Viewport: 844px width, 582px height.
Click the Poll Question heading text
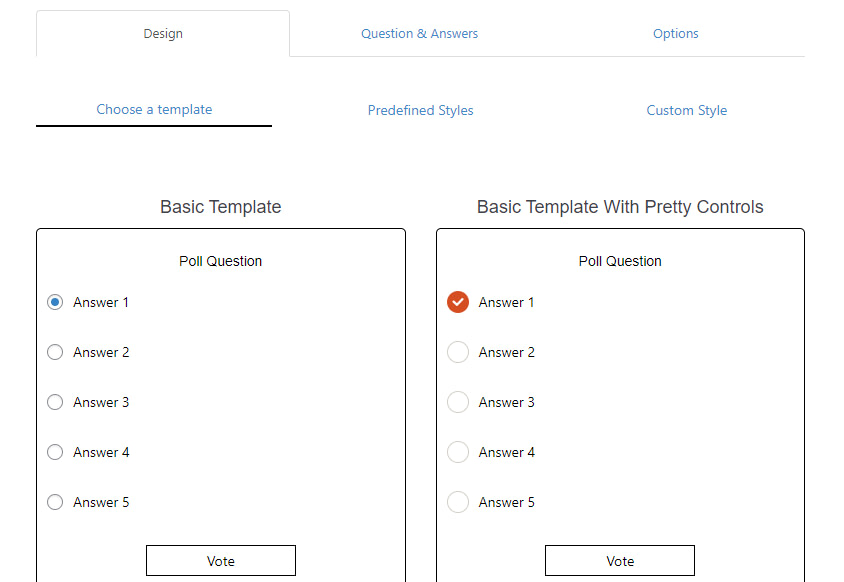[220, 261]
